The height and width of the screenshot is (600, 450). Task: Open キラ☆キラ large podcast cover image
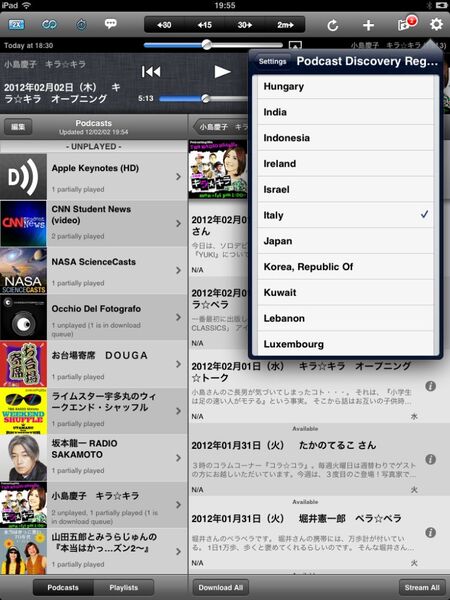point(218,169)
